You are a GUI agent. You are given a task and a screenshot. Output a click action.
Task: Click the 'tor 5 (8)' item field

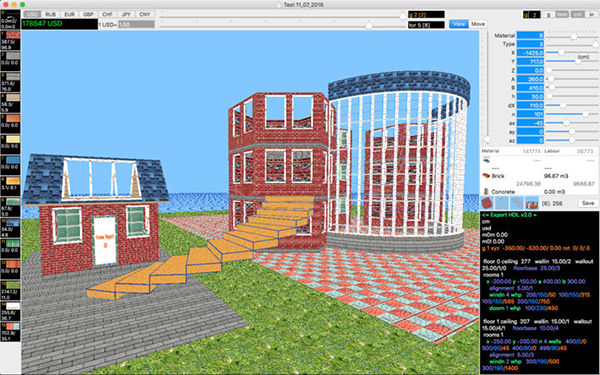click(426, 25)
